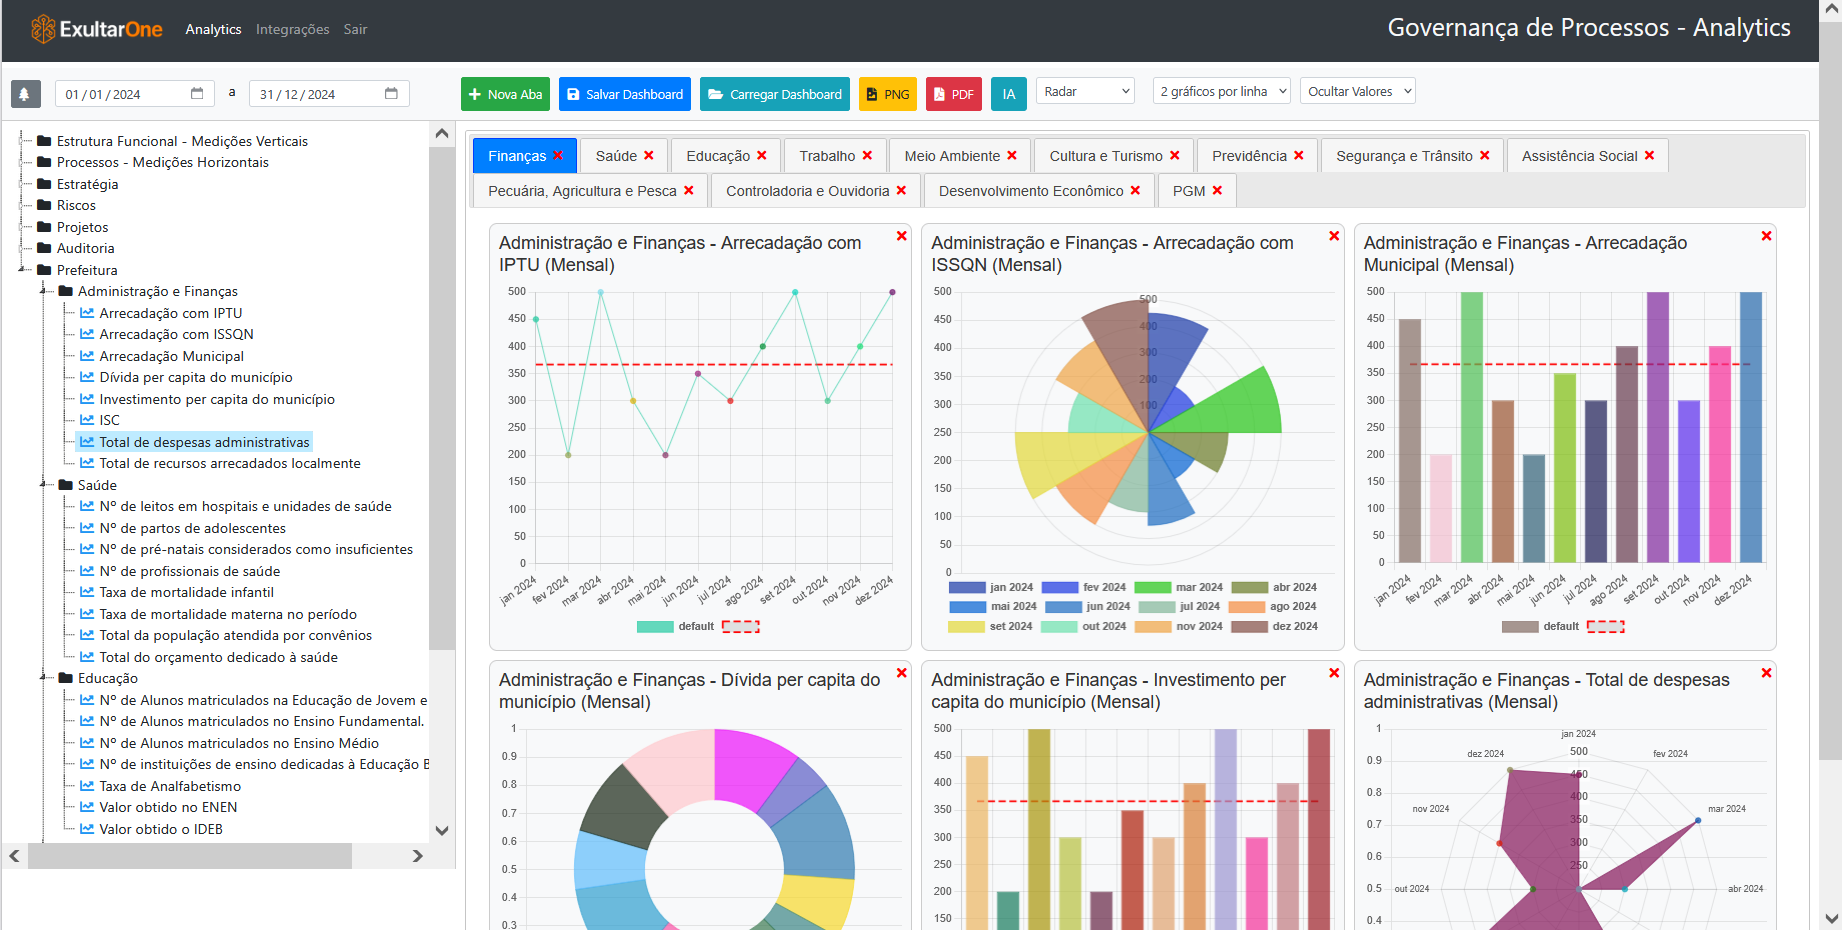Image resolution: width=1842 pixels, height=930 pixels.
Task: Open the Radar chart type dropdown
Action: tap(1084, 90)
